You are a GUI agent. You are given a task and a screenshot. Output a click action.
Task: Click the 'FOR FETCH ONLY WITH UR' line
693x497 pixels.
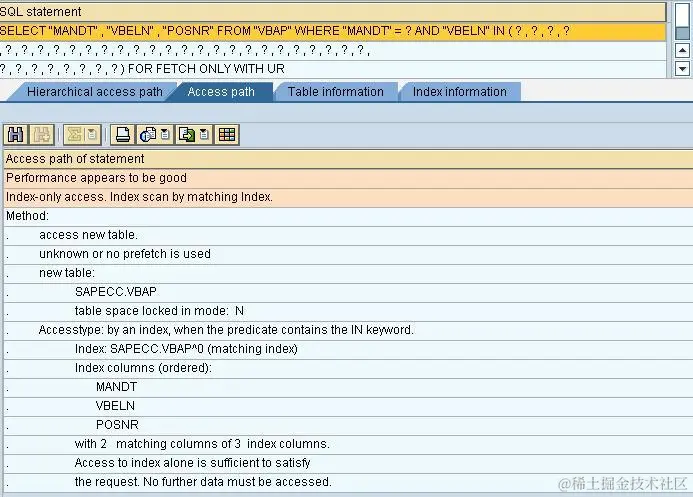tap(333, 69)
